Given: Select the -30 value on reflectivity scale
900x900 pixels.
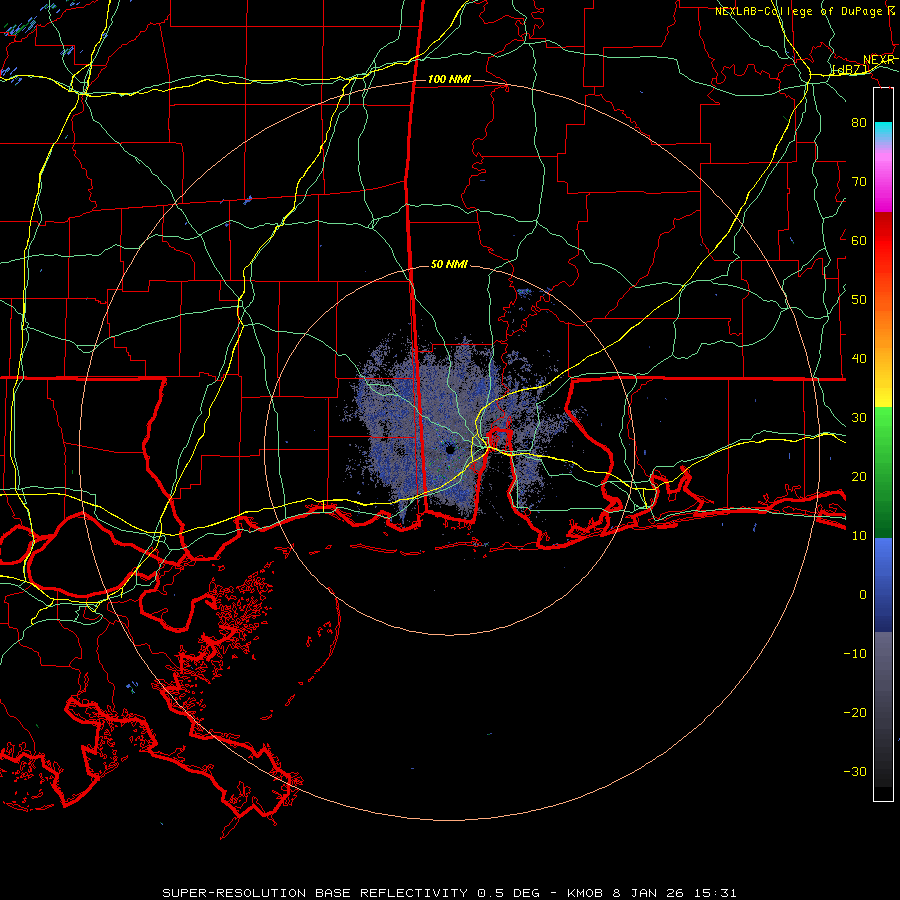Looking at the screenshot, I should [x=855, y=771].
